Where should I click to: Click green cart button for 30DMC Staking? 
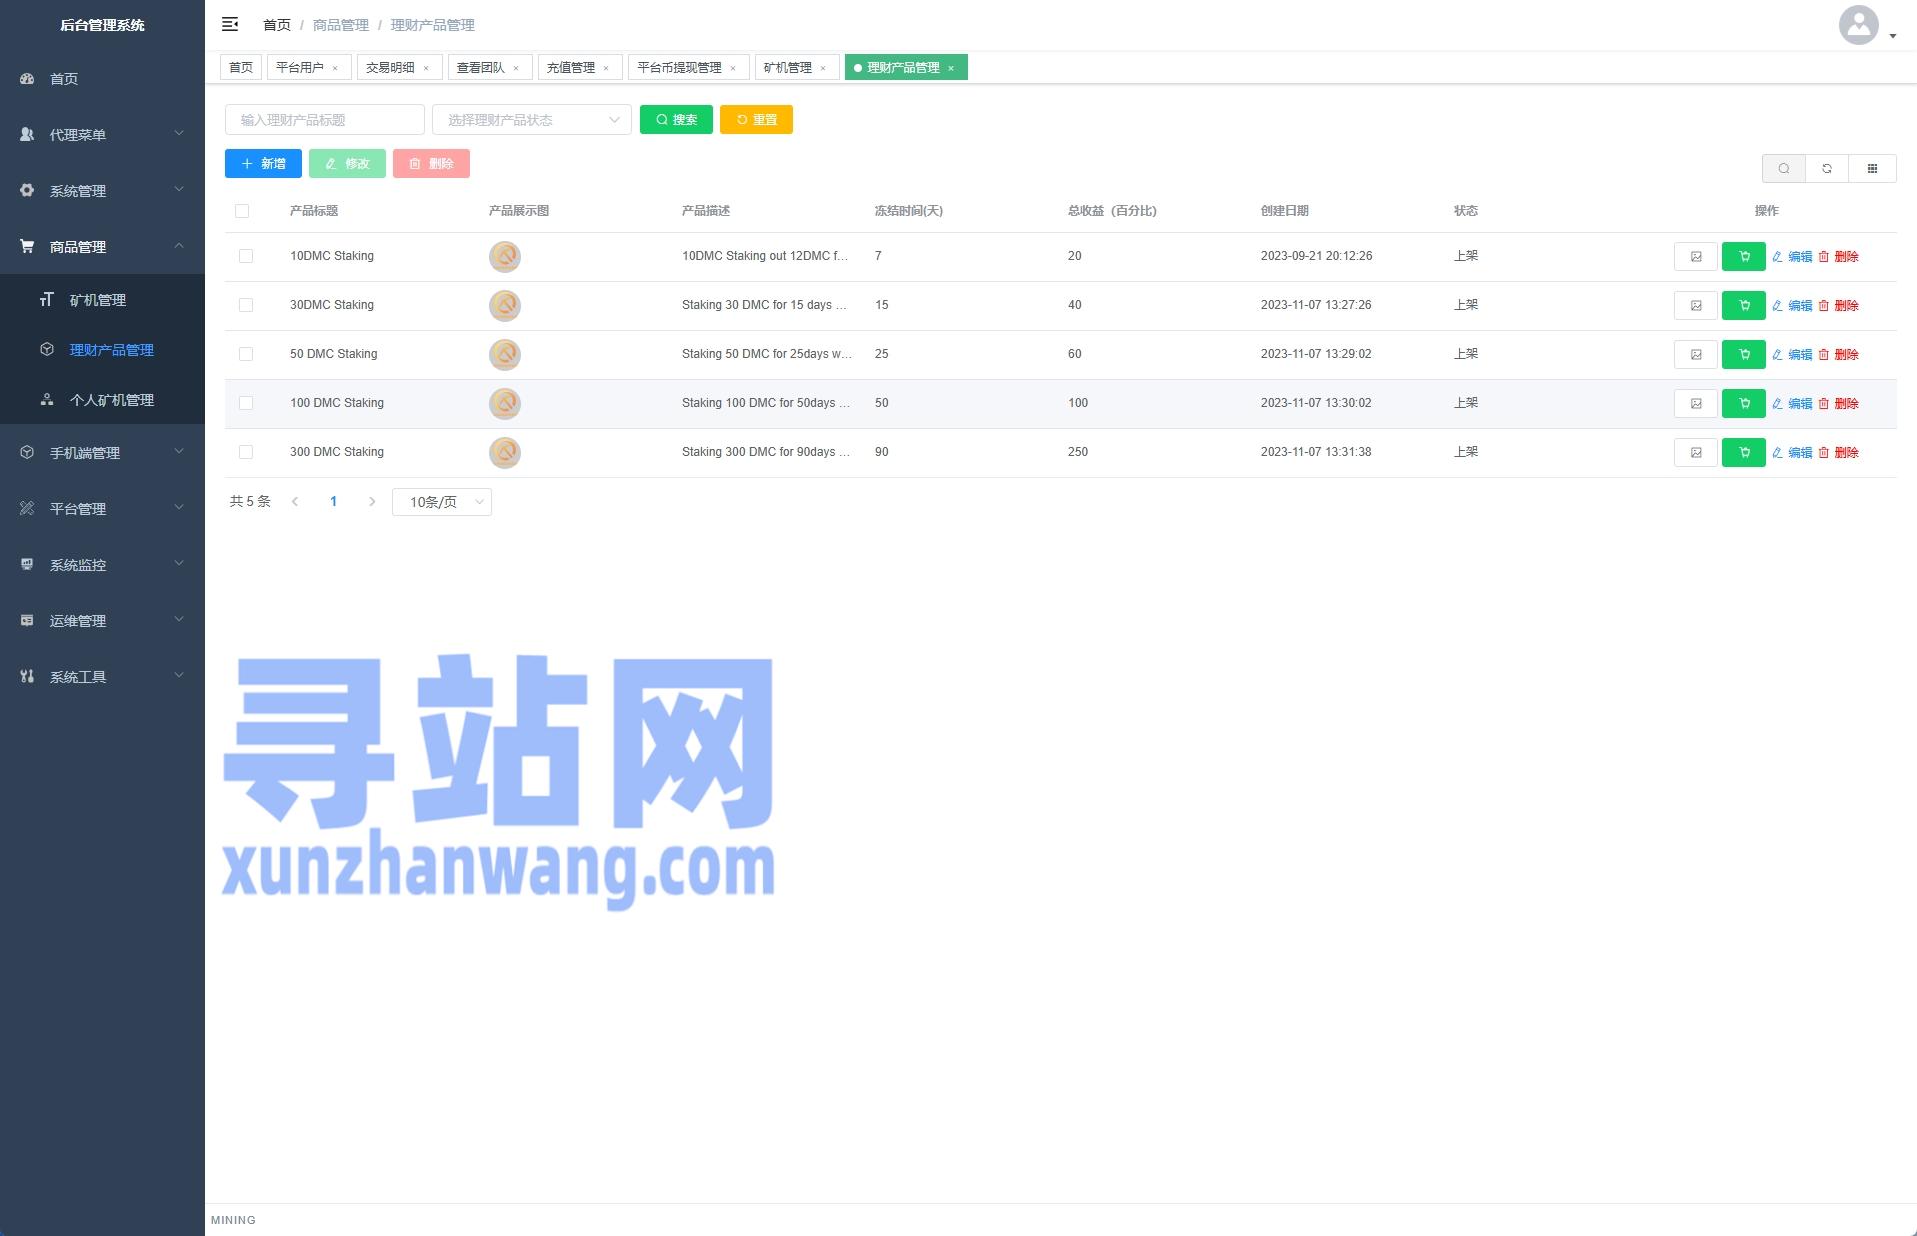click(x=1743, y=306)
